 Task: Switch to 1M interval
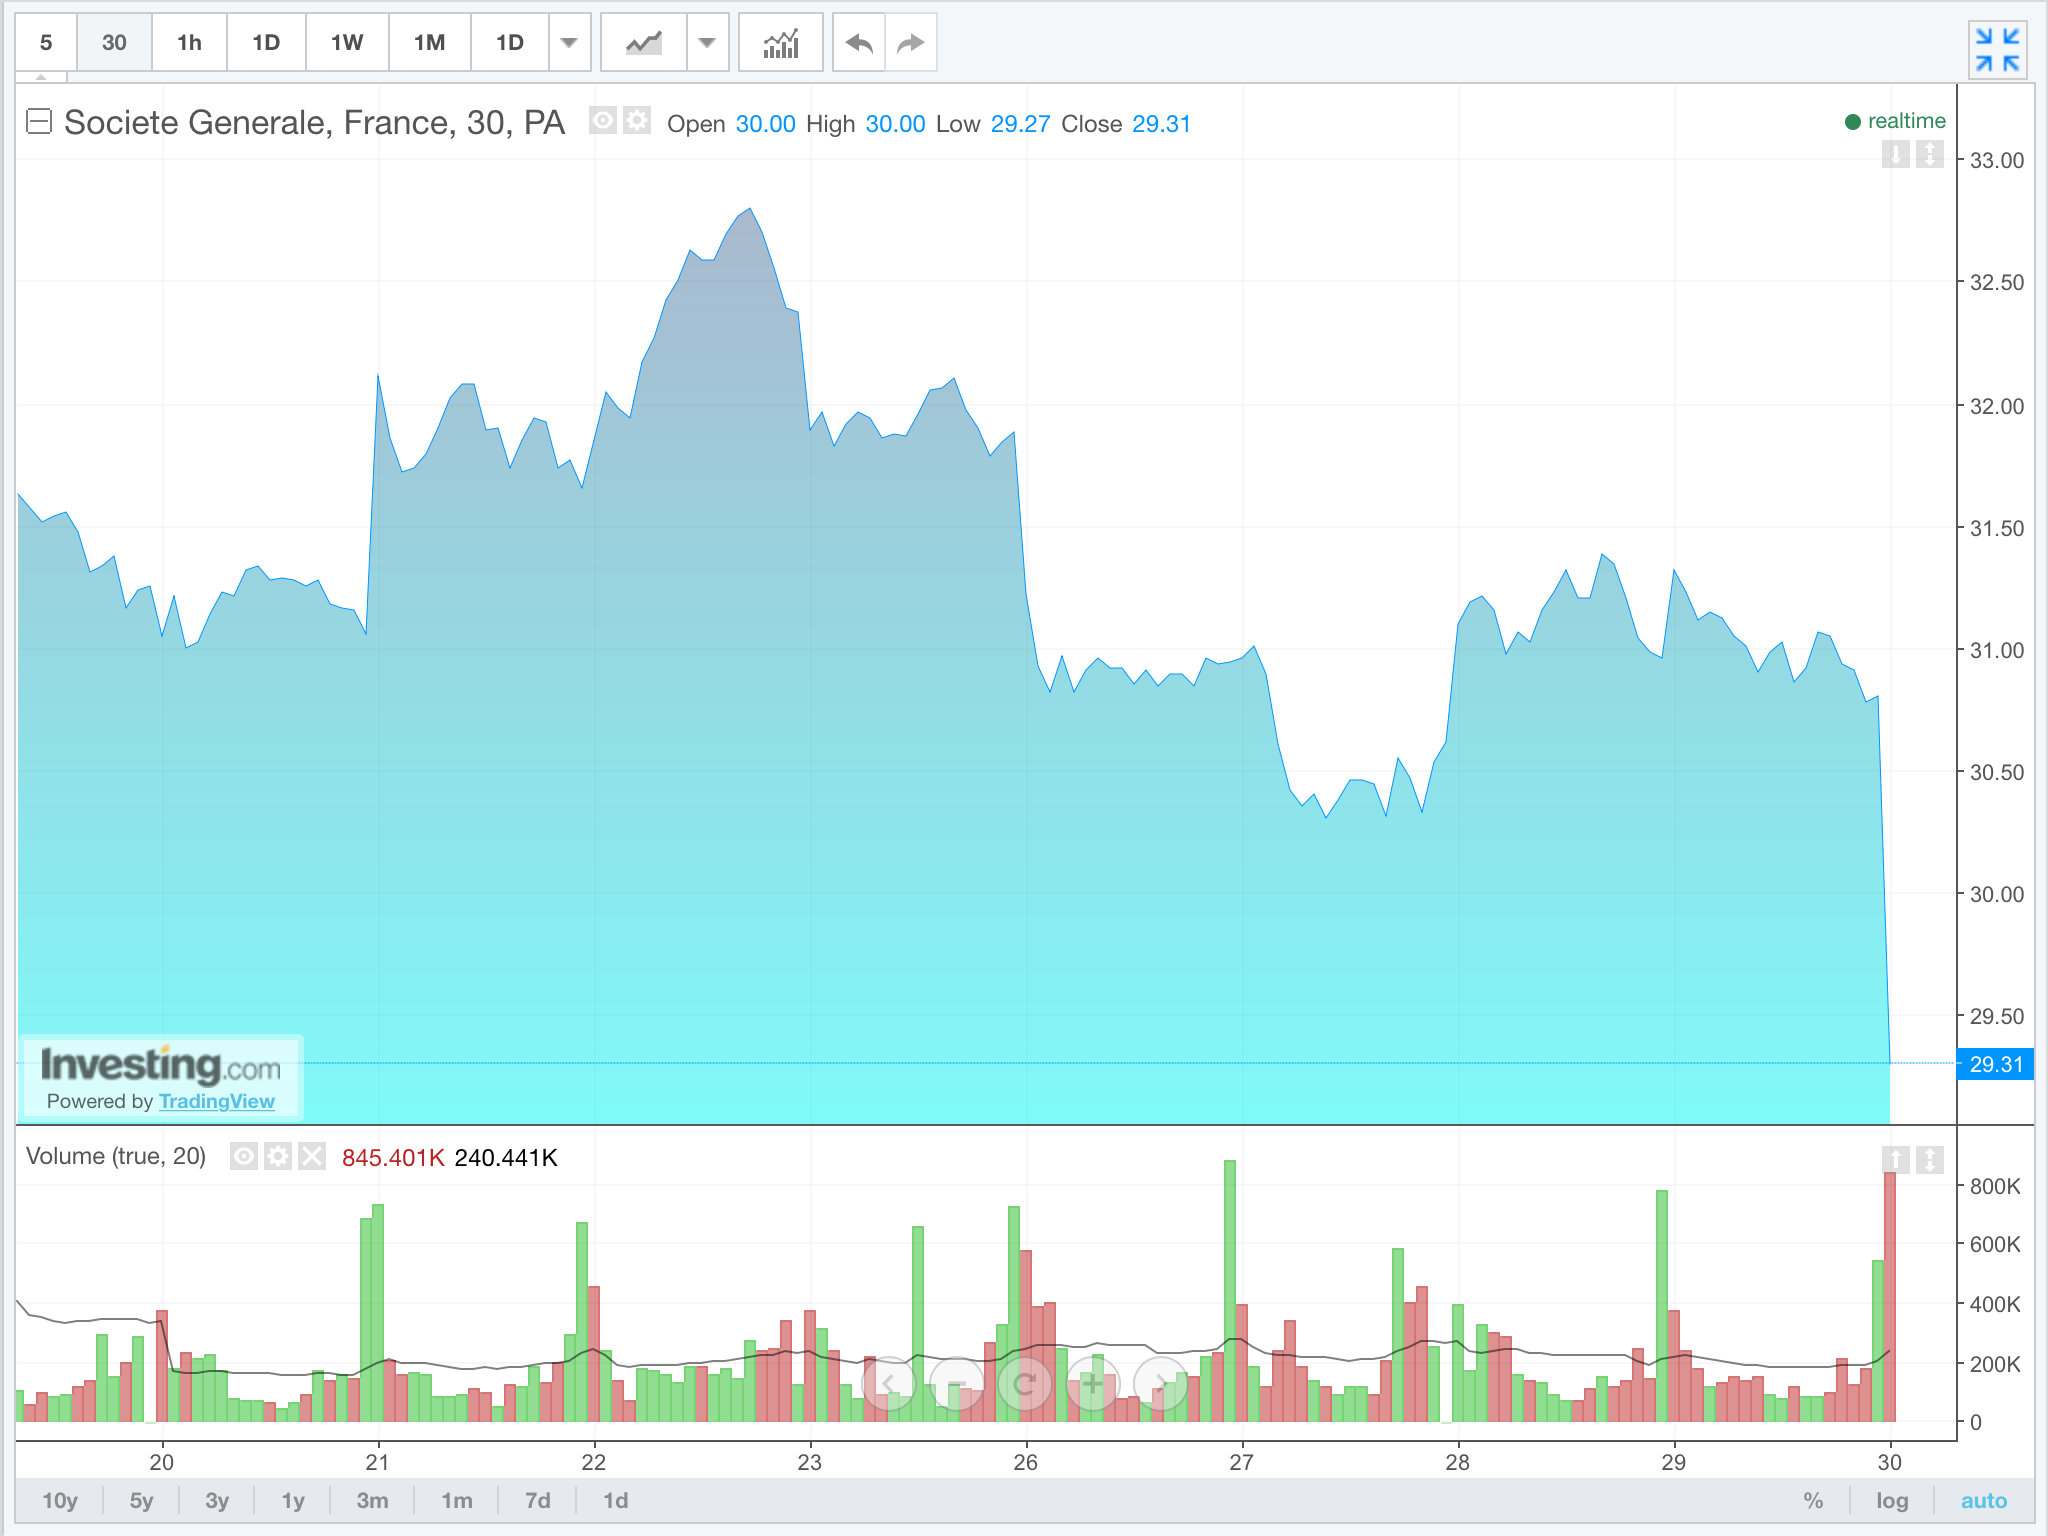click(429, 43)
